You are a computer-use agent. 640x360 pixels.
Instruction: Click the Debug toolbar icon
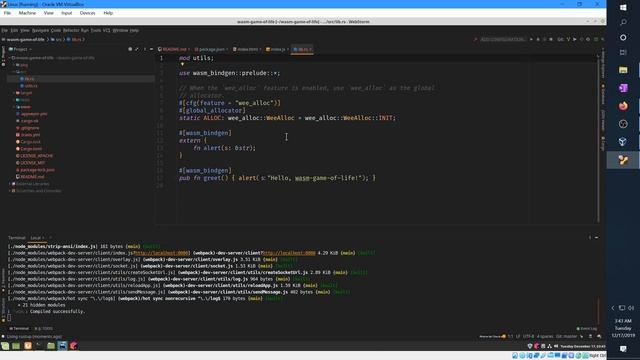pyautogui.click(x=538, y=40)
